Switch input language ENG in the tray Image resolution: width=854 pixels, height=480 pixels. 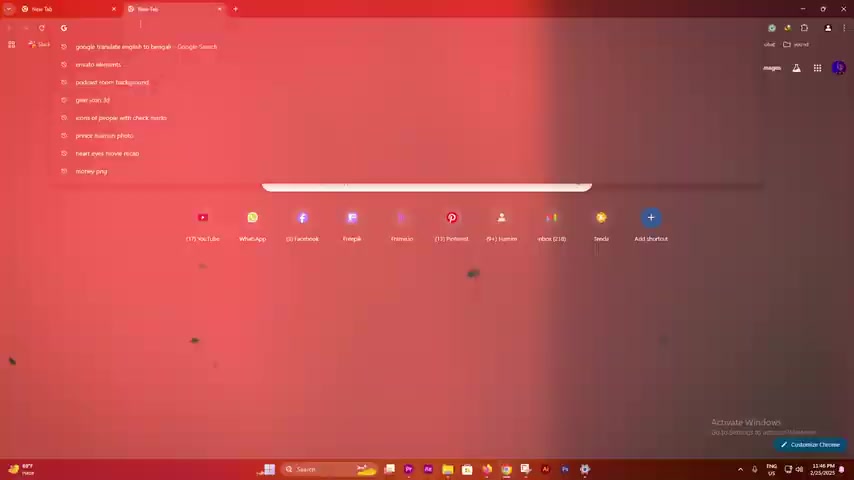pos(771,469)
